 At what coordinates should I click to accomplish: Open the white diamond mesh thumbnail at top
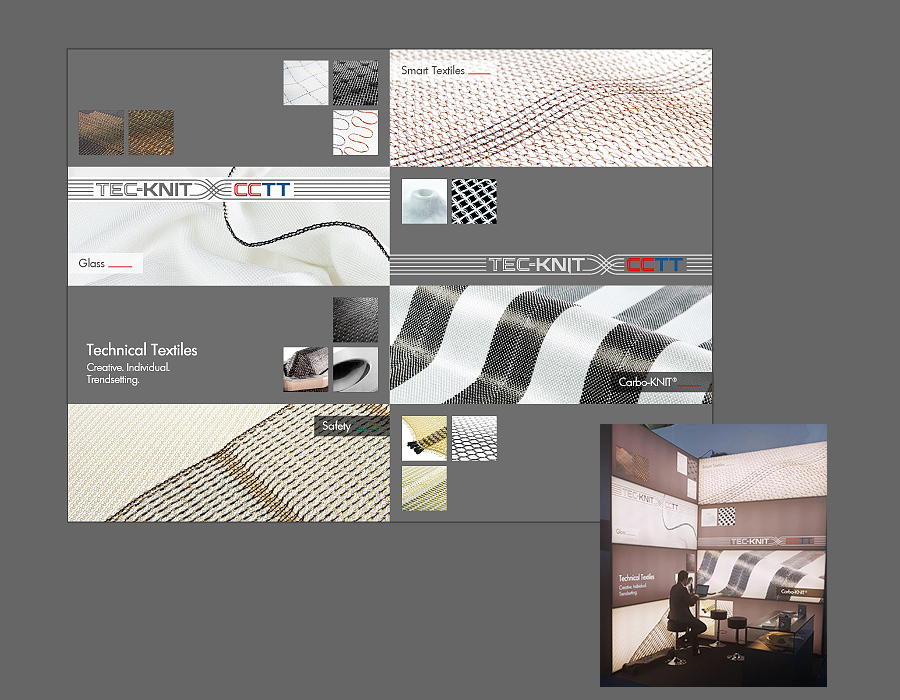[x=305, y=83]
